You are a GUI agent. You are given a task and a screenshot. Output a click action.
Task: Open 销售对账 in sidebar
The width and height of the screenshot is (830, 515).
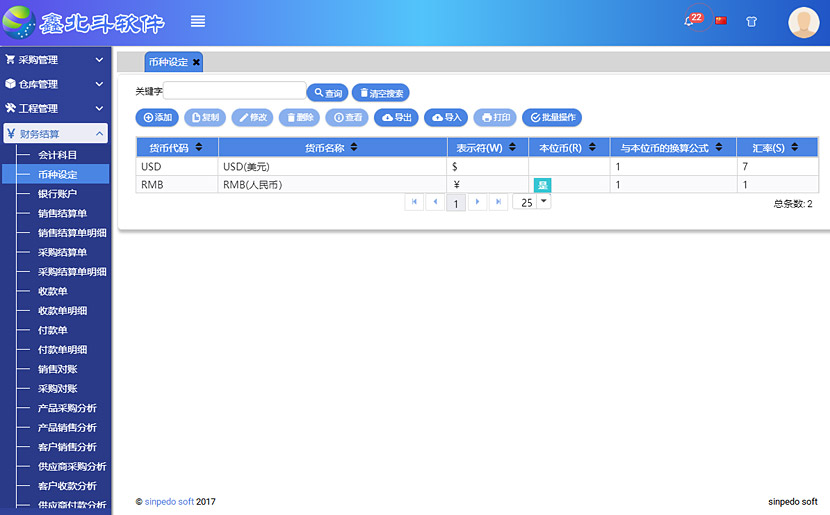coord(57,369)
